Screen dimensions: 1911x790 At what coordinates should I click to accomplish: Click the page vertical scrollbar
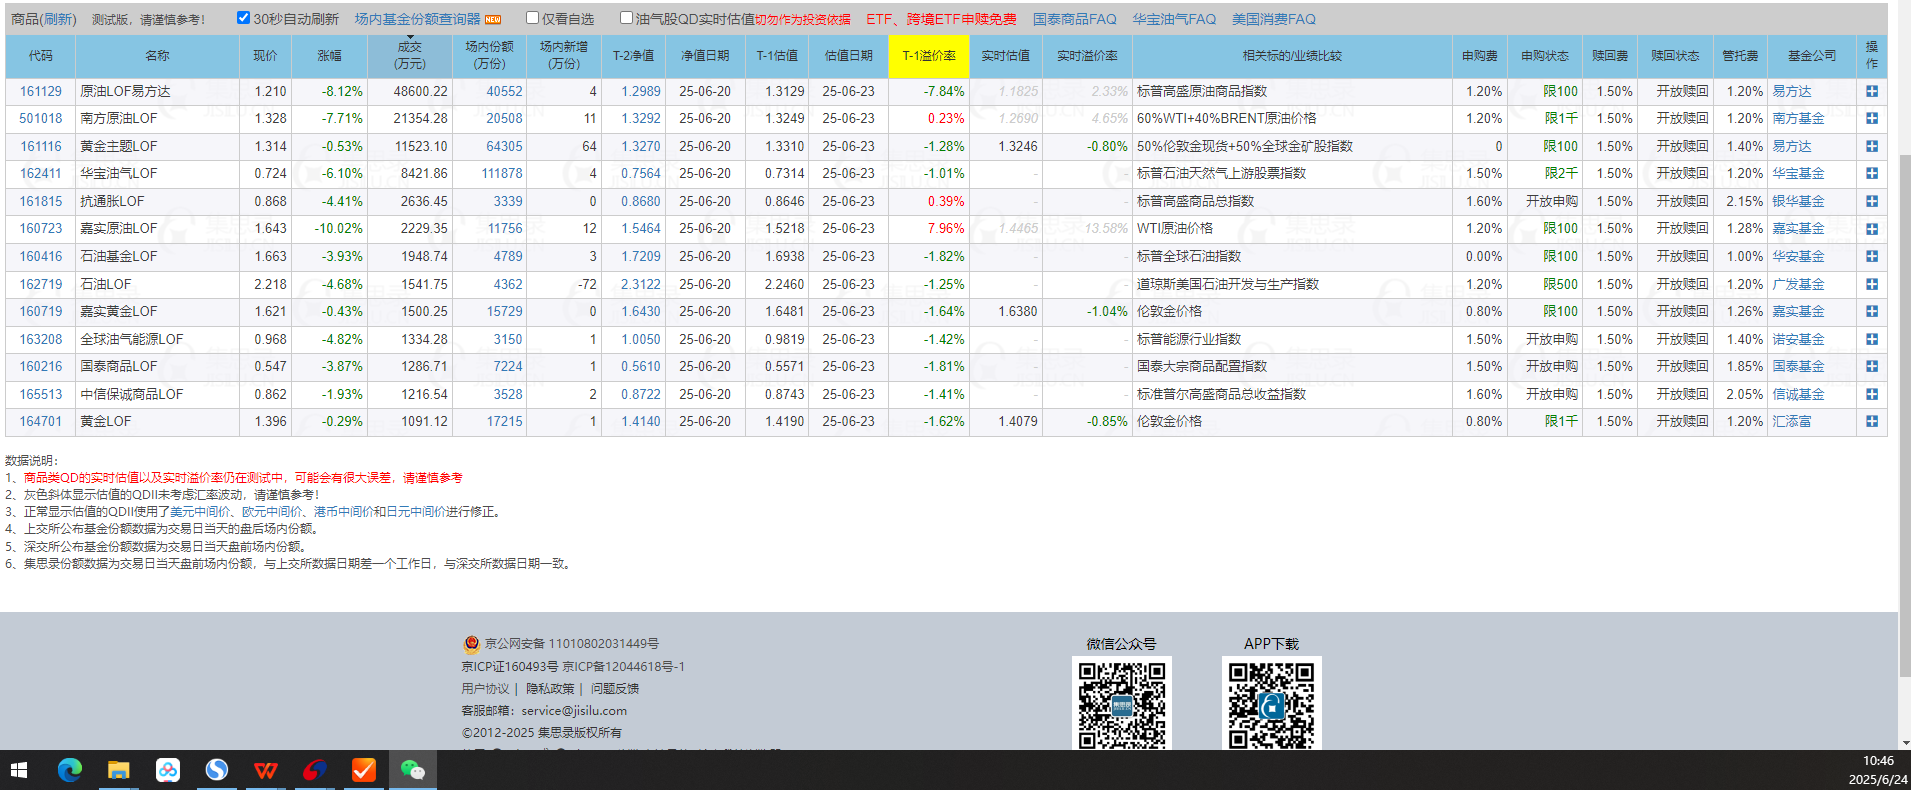(1904, 400)
